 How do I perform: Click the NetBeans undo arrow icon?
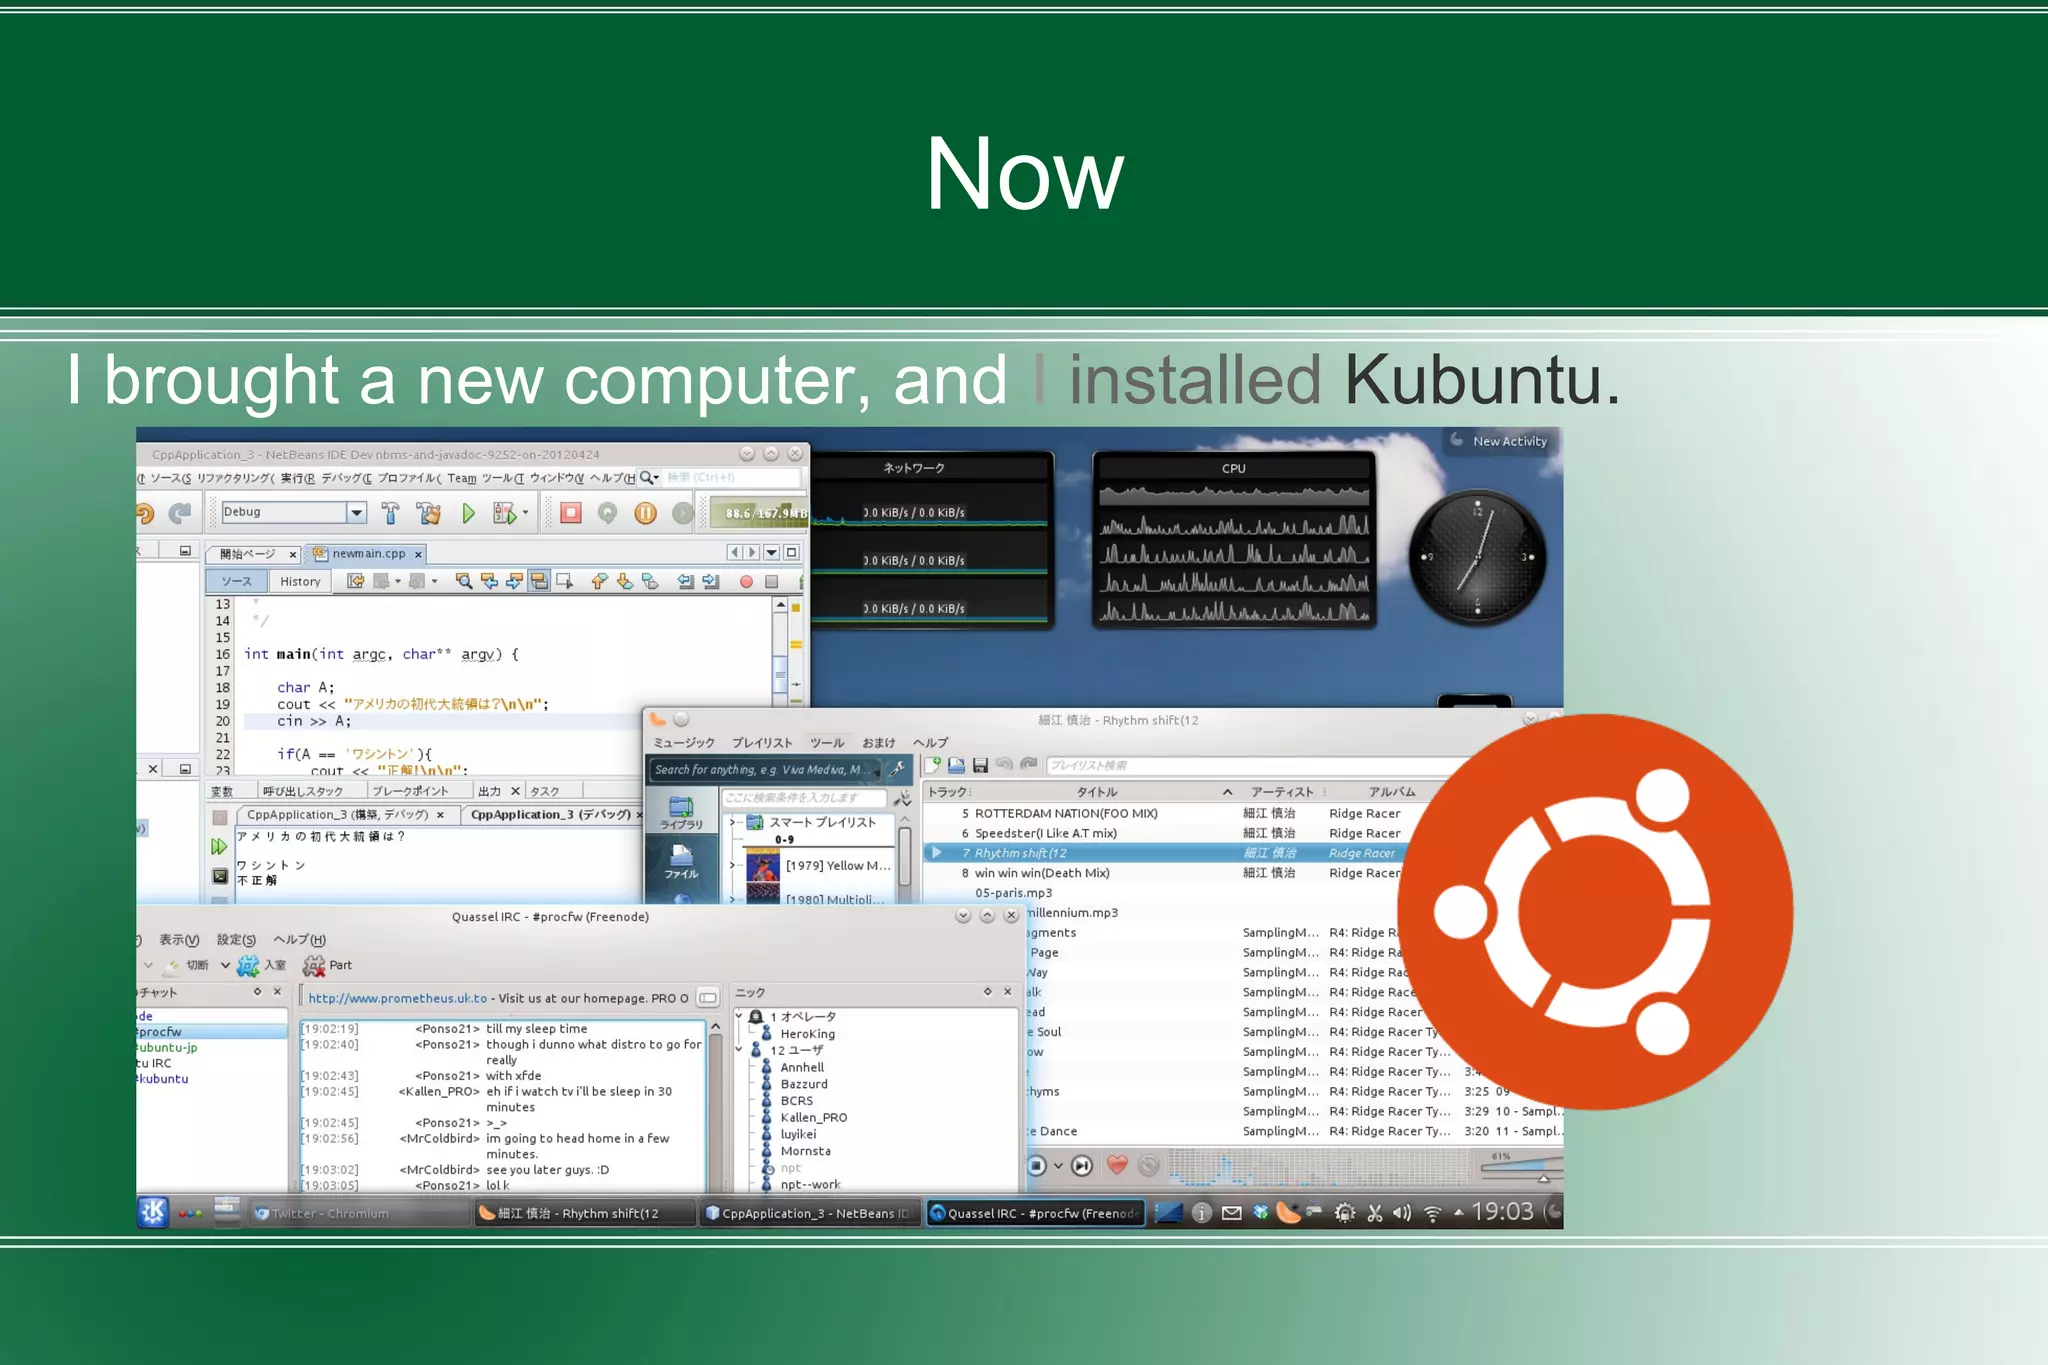pyautogui.click(x=145, y=513)
